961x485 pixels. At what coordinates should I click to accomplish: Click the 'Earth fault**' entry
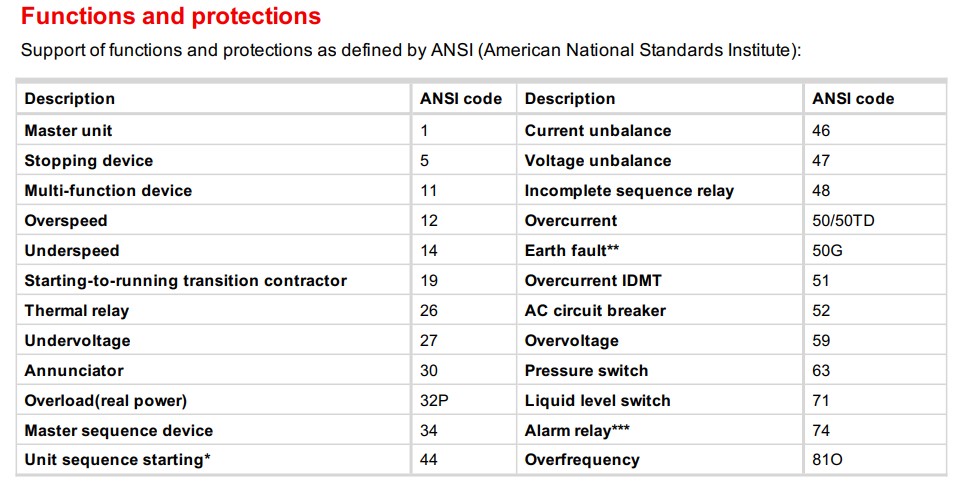pyautogui.click(x=572, y=251)
